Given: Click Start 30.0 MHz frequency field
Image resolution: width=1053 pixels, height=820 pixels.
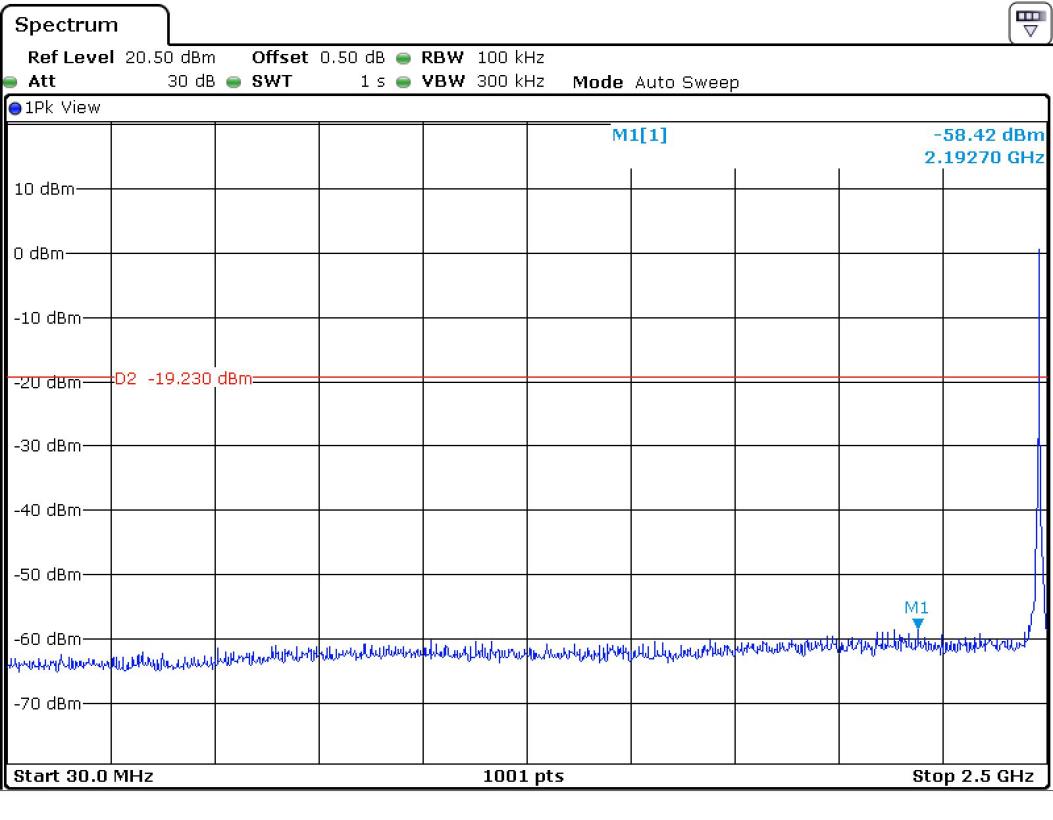Looking at the screenshot, I should pos(83,776).
